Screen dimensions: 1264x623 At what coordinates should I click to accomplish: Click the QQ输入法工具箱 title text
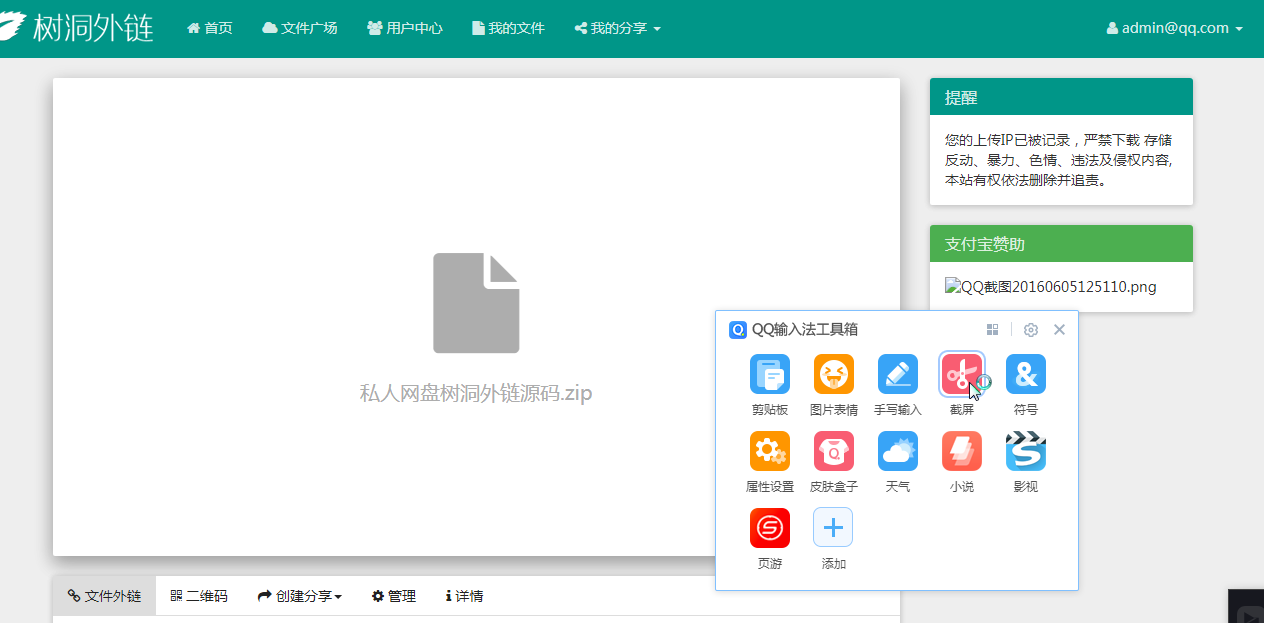[x=805, y=330]
